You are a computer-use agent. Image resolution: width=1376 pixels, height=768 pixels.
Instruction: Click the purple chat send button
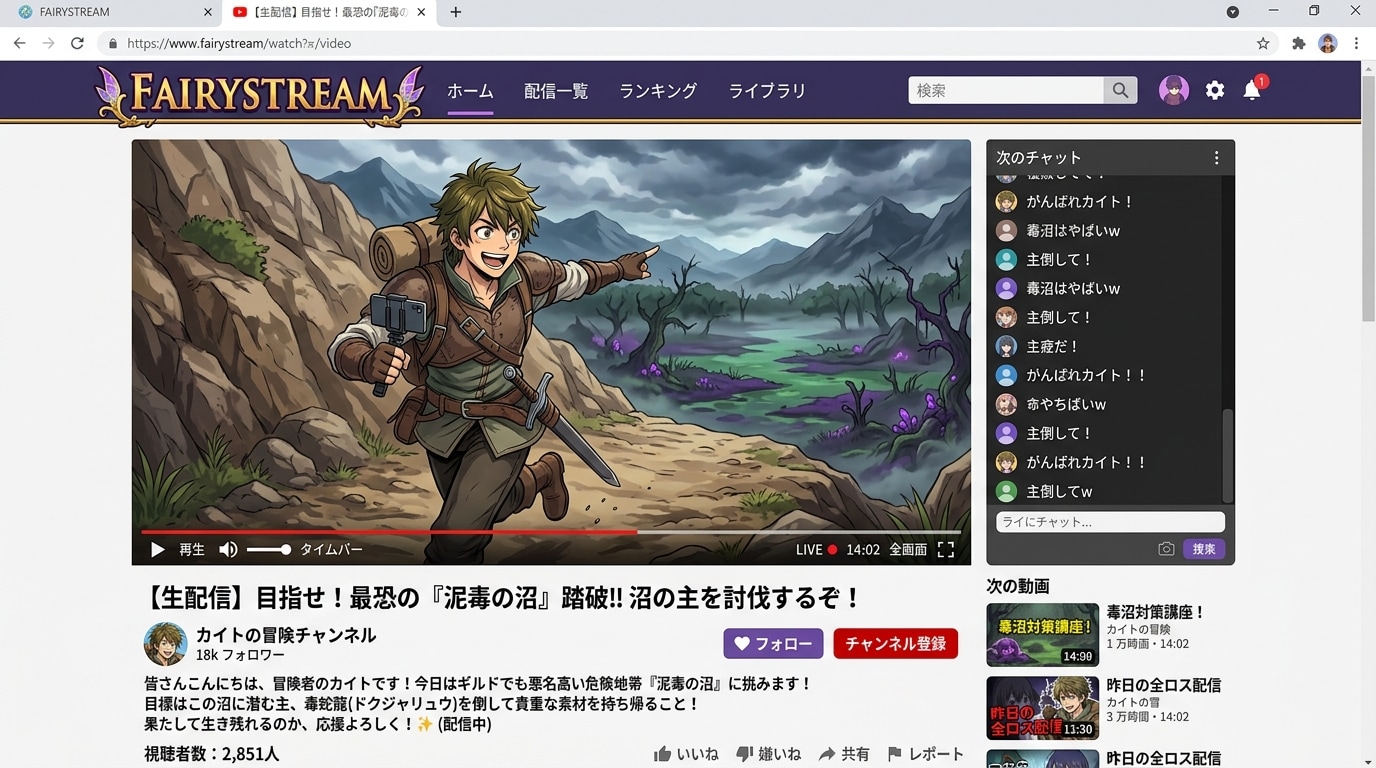(1204, 549)
